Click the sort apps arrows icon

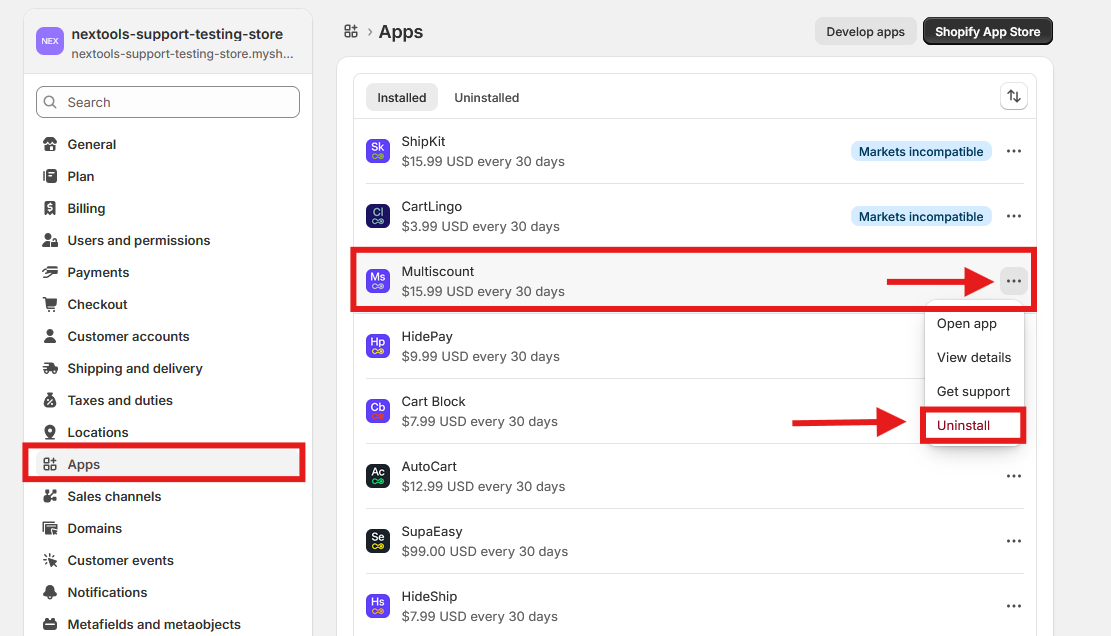point(1014,96)
